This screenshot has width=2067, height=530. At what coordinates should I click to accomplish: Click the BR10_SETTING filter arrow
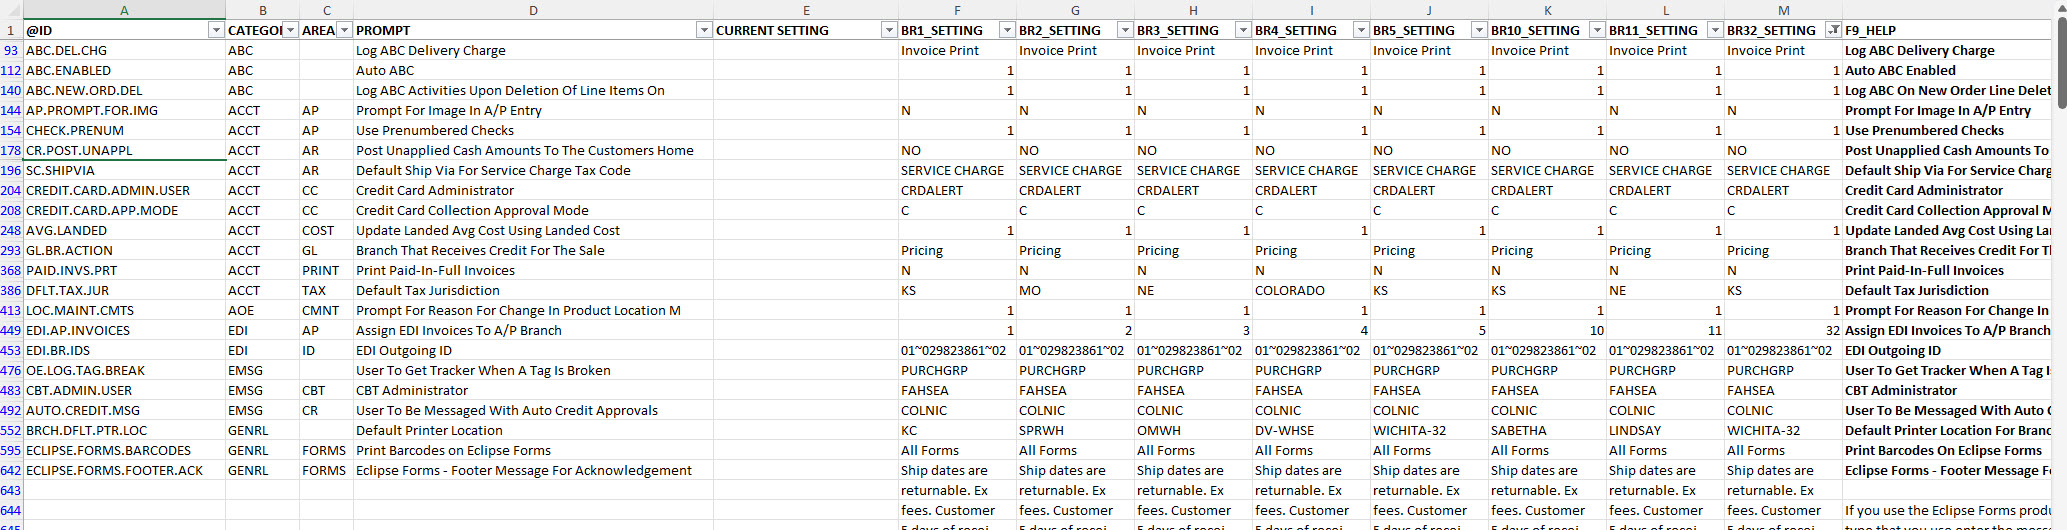click(x=1597, y=31)
